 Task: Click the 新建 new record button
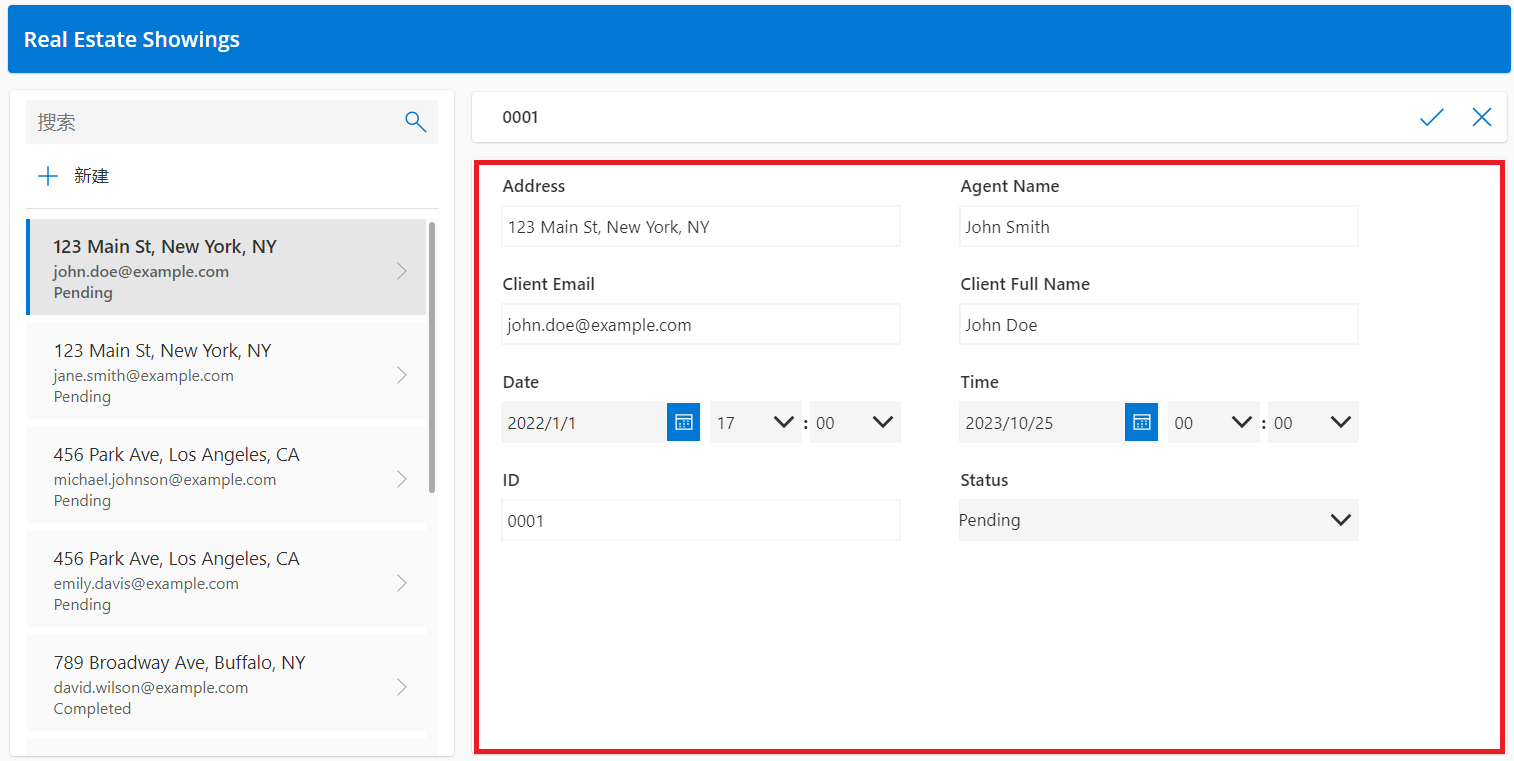point(73,176)
